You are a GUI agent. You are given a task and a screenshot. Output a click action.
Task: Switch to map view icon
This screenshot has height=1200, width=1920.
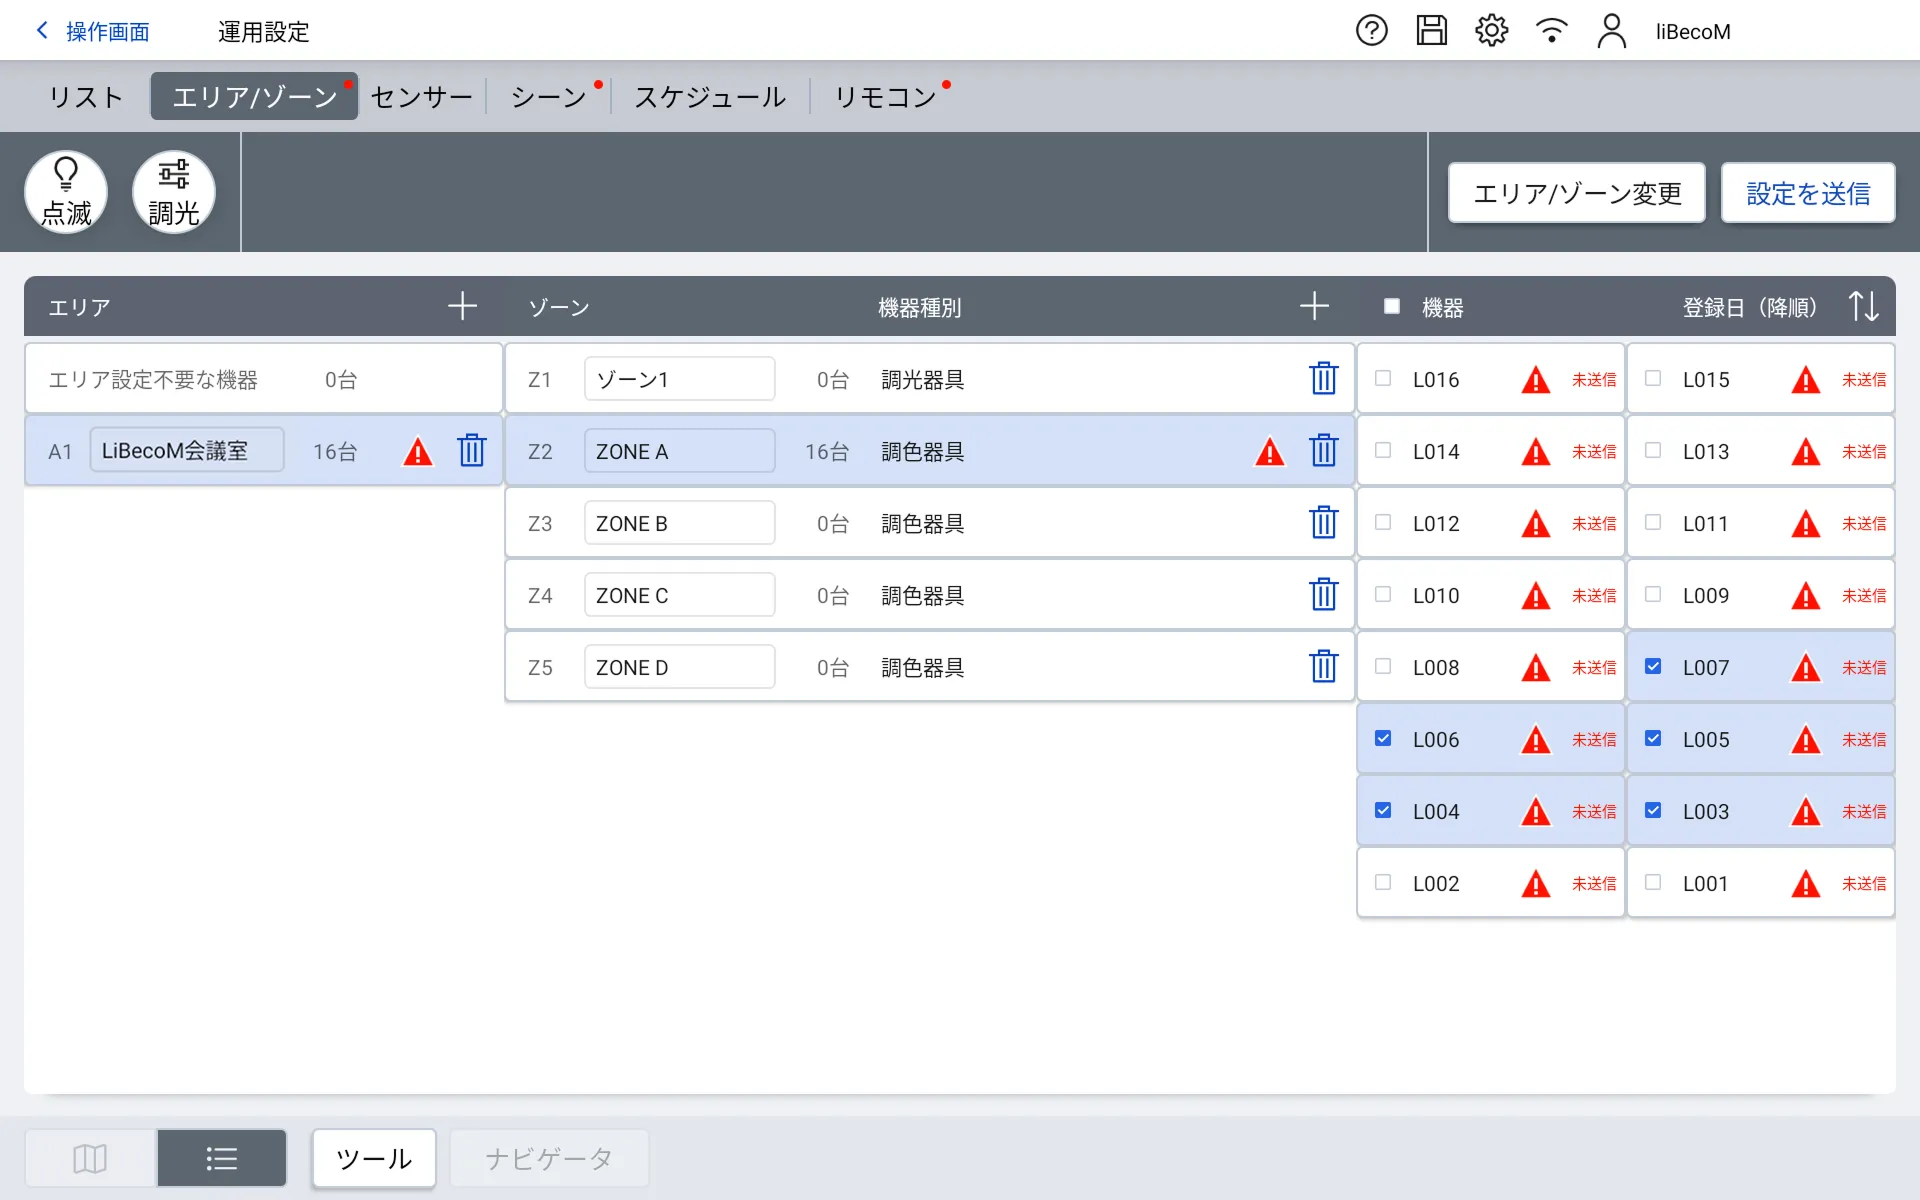[x=90, y=1158]
